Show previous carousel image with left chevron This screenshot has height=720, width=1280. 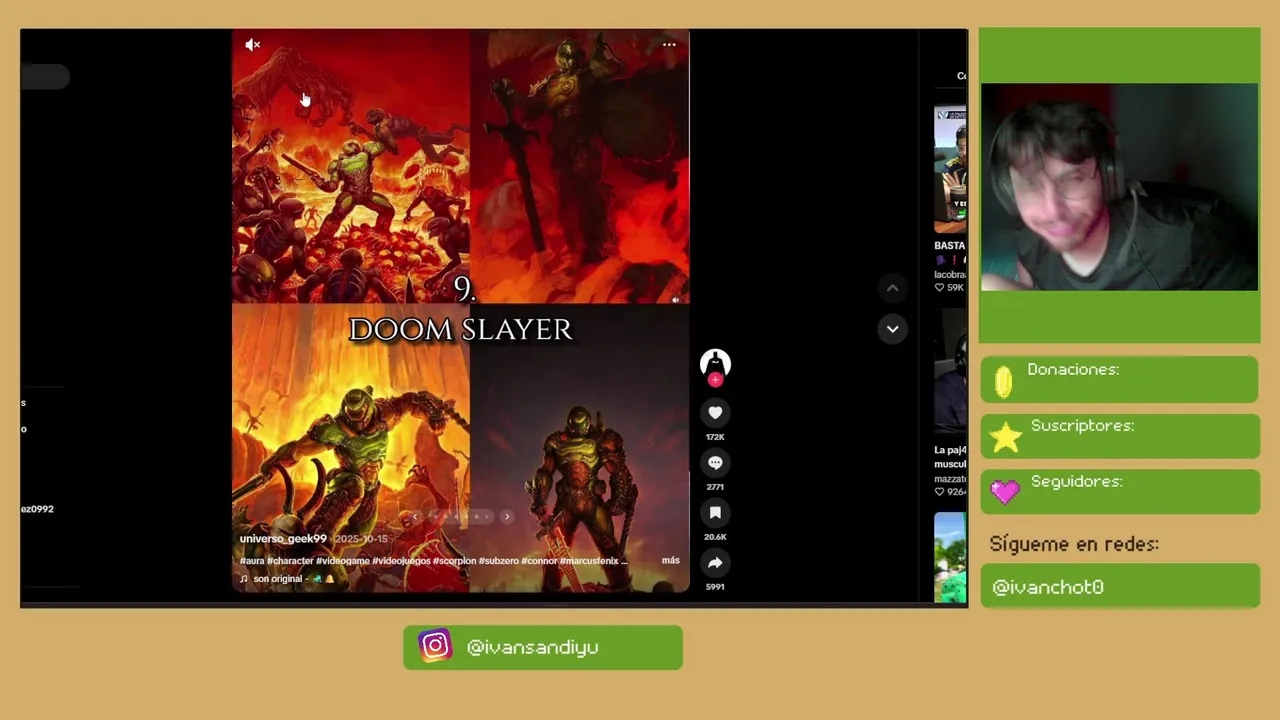416,517
